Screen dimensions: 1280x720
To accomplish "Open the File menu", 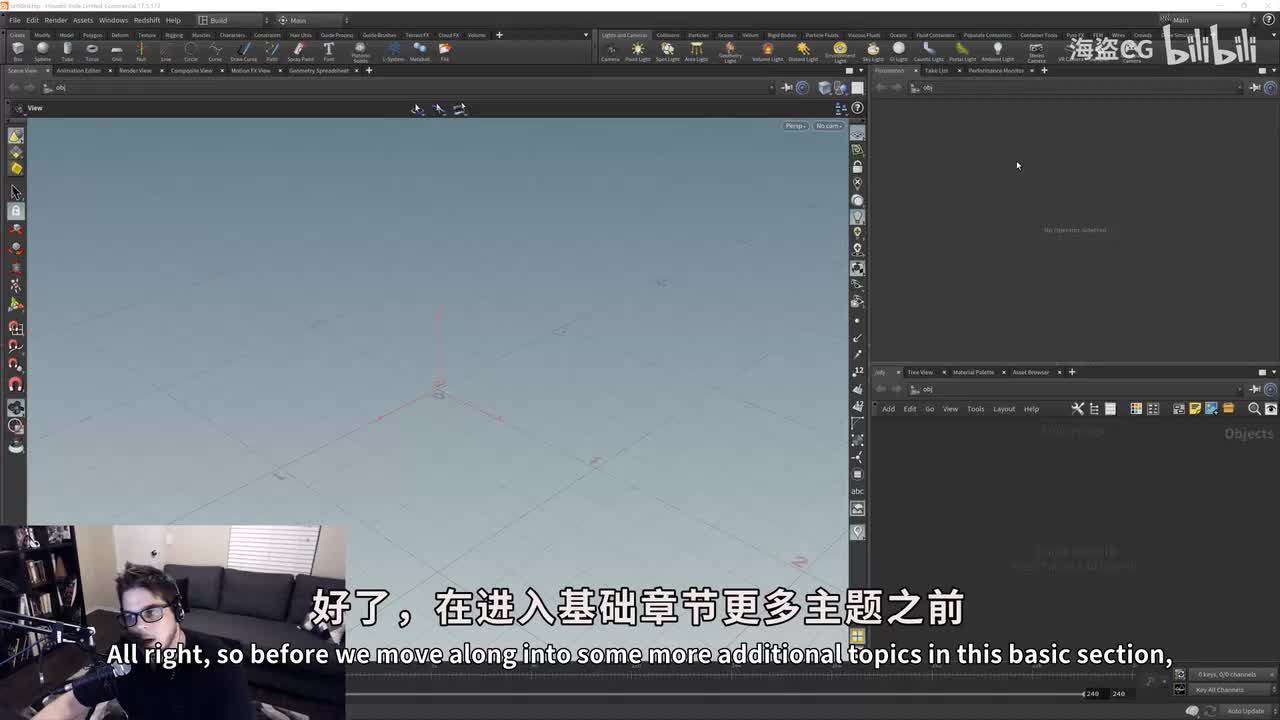I will pyautogui.click(x=15, y=20).
